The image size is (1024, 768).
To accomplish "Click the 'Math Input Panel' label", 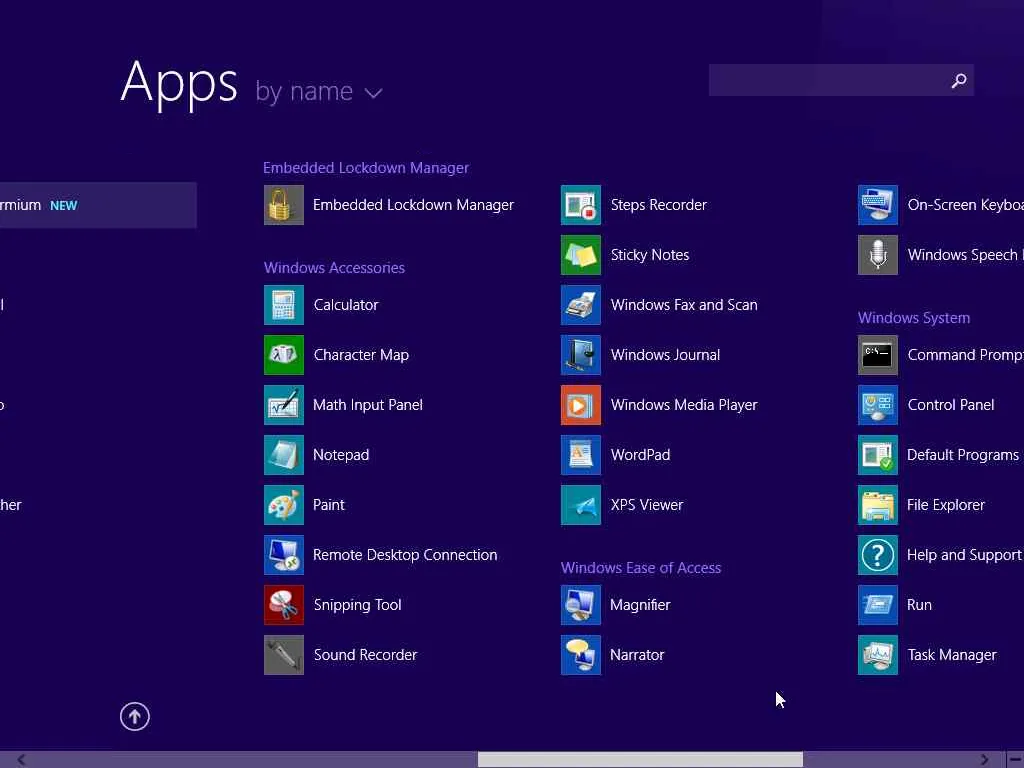I will pos(368,405).
